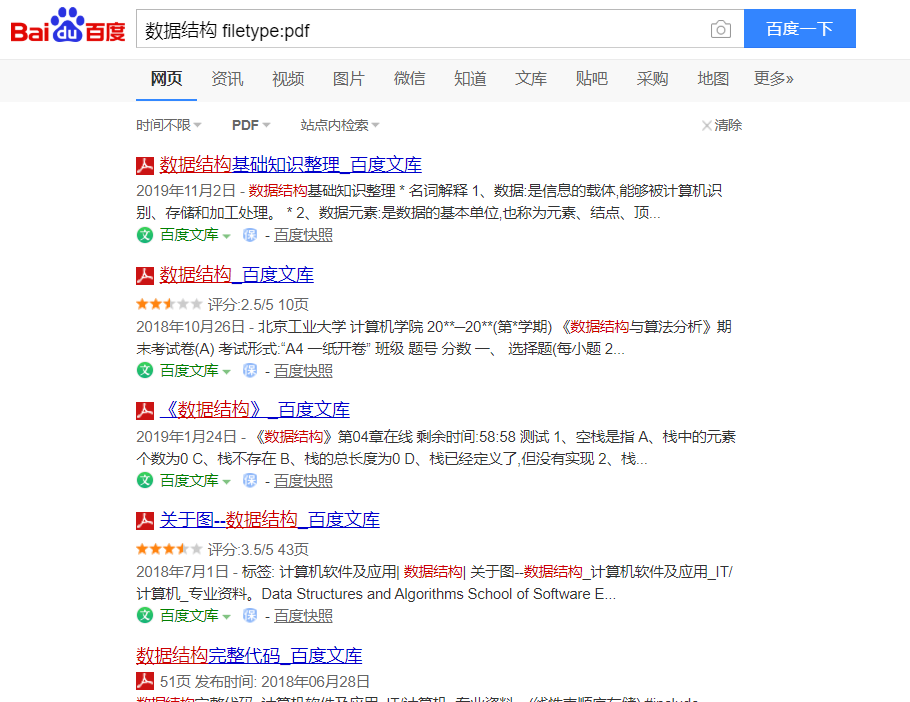Image resolution: width=910 pixels, height=702 pixels.
Task: Click PDF icon beside 关于图--数据结构 result
Action: coord(145,520)
